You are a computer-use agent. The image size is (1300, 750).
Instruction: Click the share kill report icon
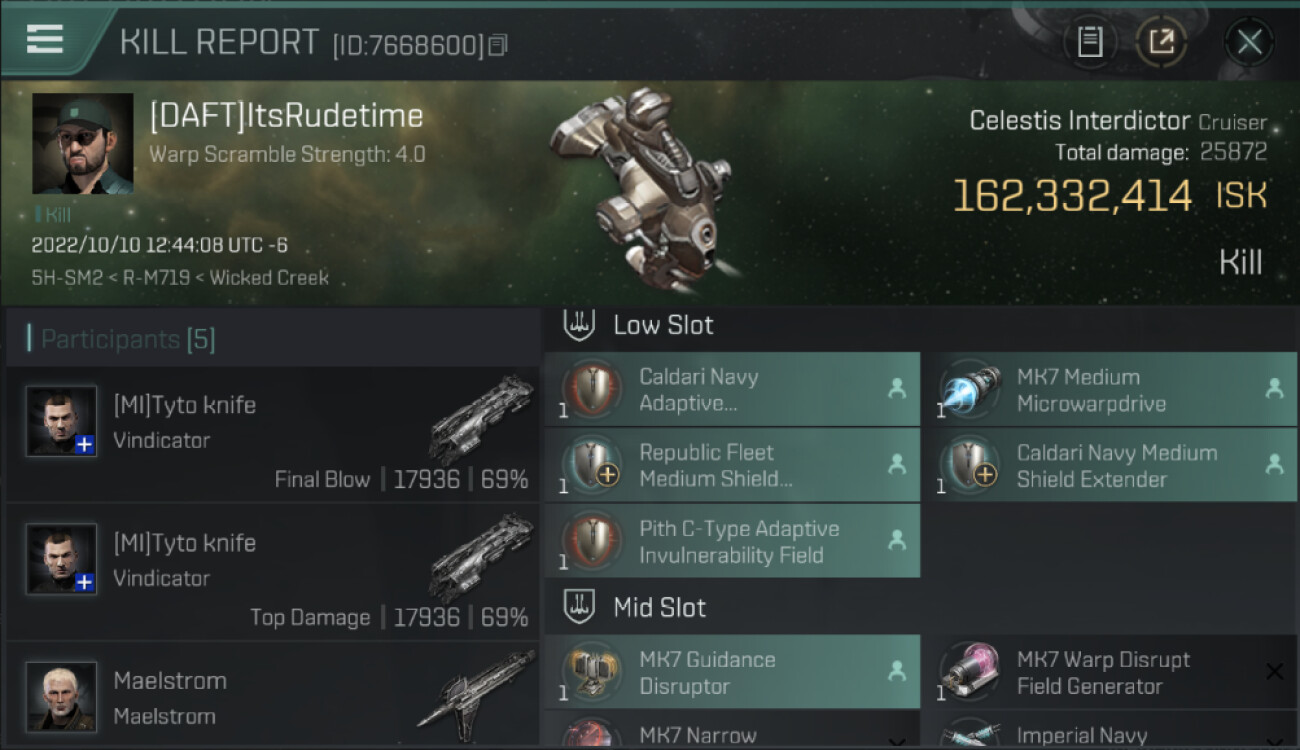[1161, 42]
